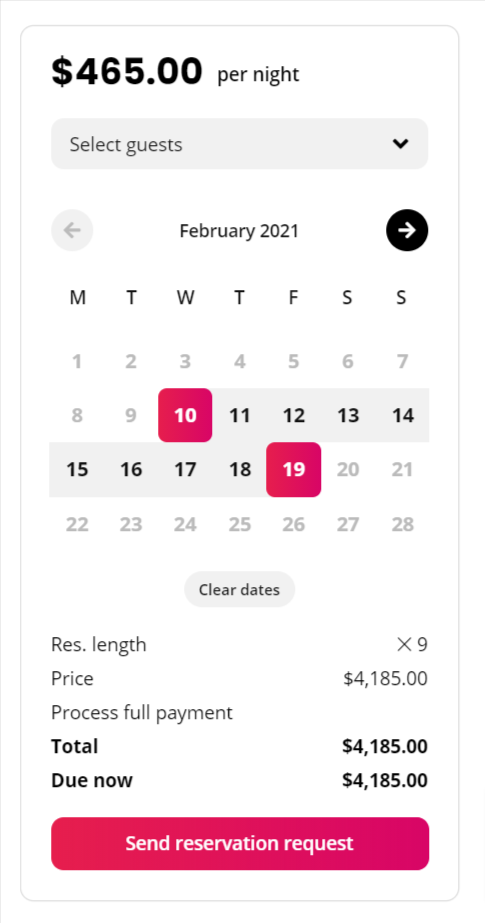Select February 26 in the calendar
Screen dimensions: 485x923
pos(294,524)
